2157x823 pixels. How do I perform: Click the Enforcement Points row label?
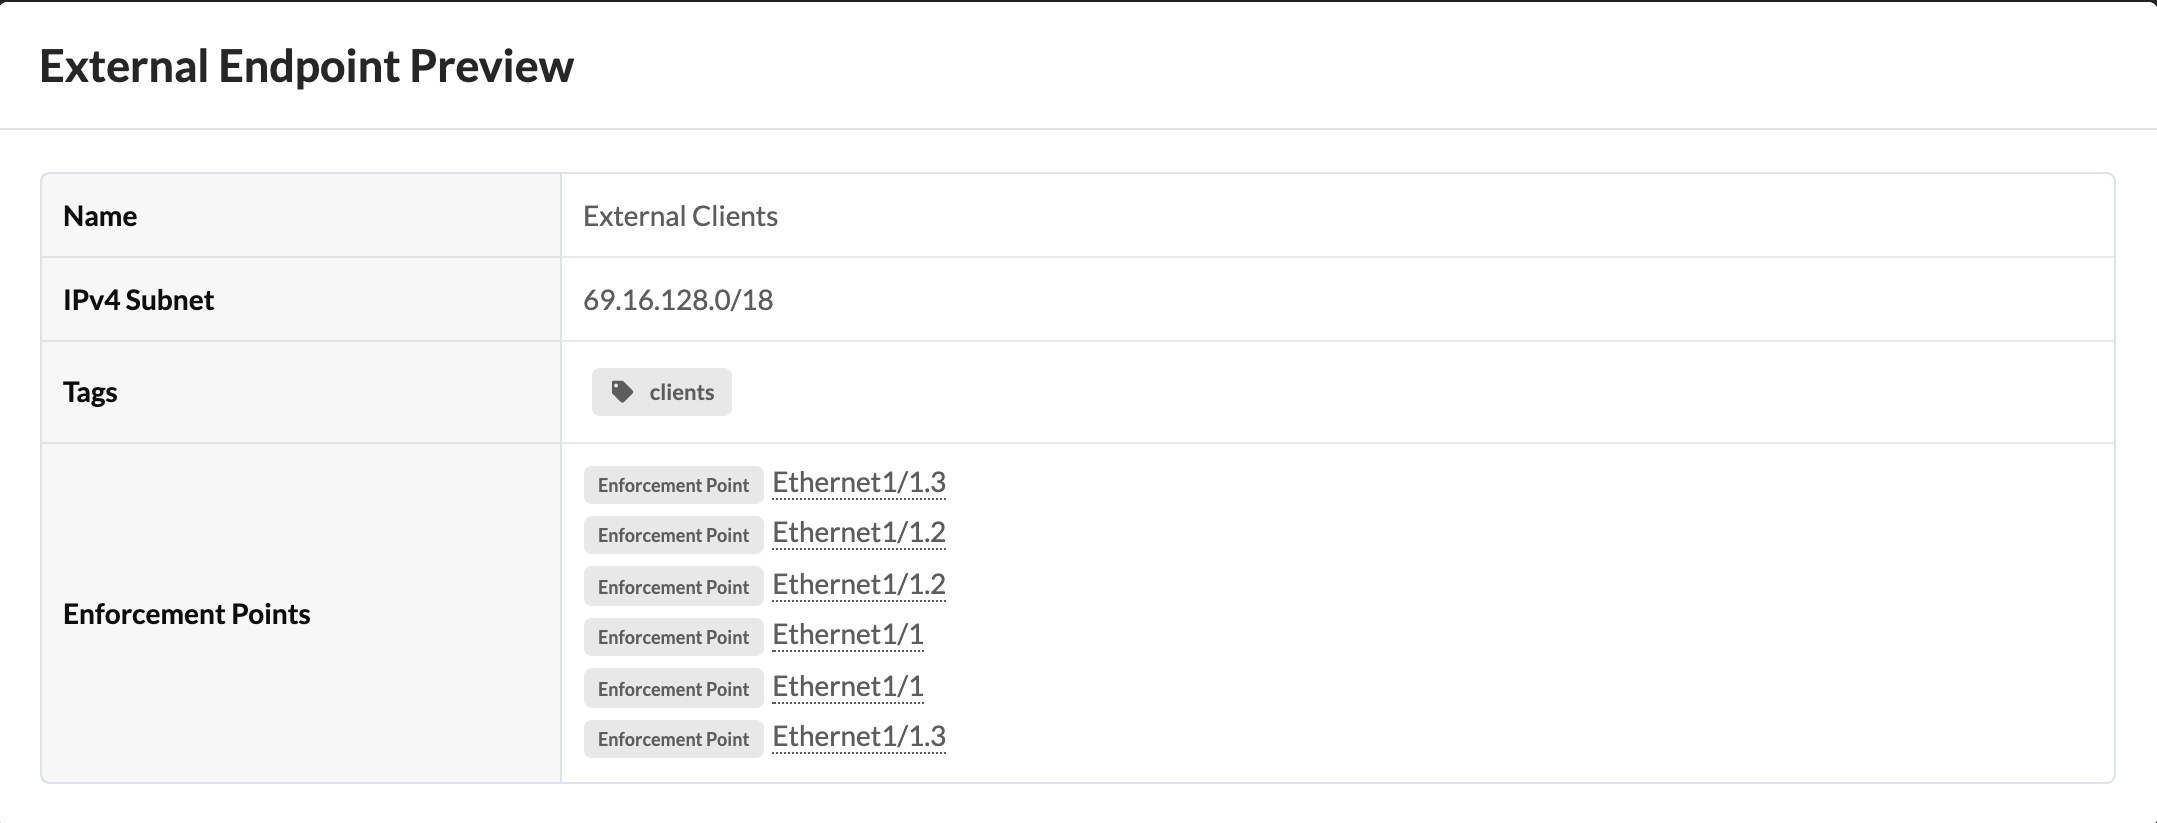pos(186,614)
